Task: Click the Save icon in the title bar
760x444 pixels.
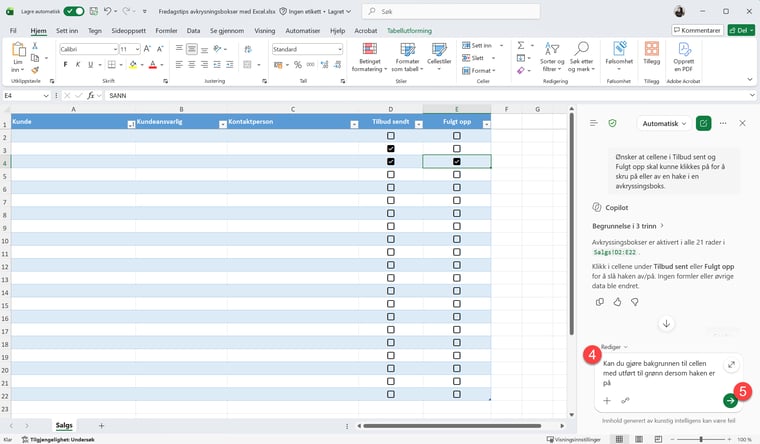Action: (x=94, y=11)
